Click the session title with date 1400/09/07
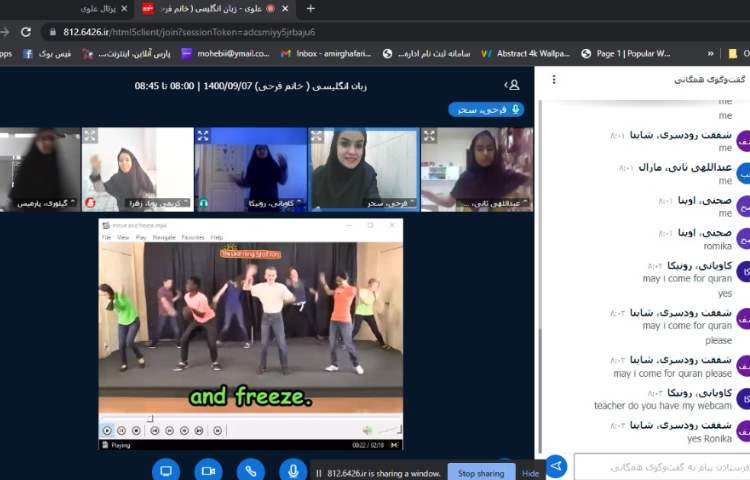This screenshot has width=750, height=480. tap(251, 86)
